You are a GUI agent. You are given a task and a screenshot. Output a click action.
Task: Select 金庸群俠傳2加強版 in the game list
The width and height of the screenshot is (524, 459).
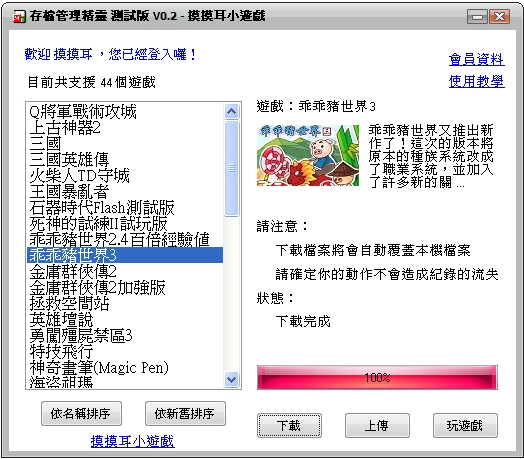tap(125, 287)
